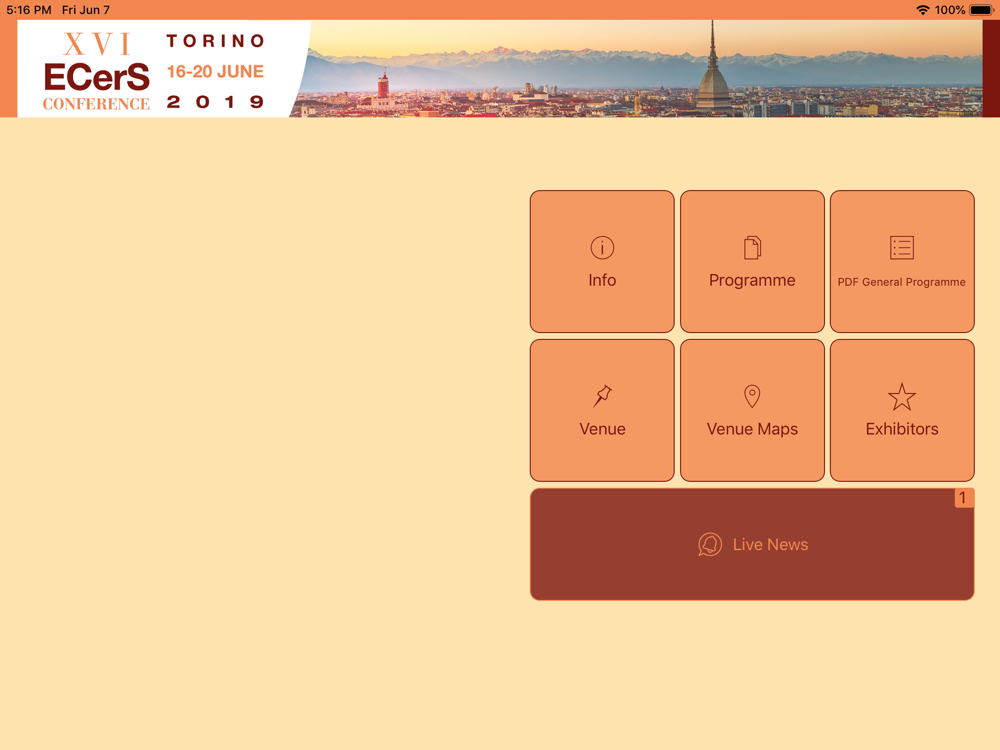Choose the Venue tile label
The height and width of the screenshot is (750, 1000).
click(x=602, y=429)
